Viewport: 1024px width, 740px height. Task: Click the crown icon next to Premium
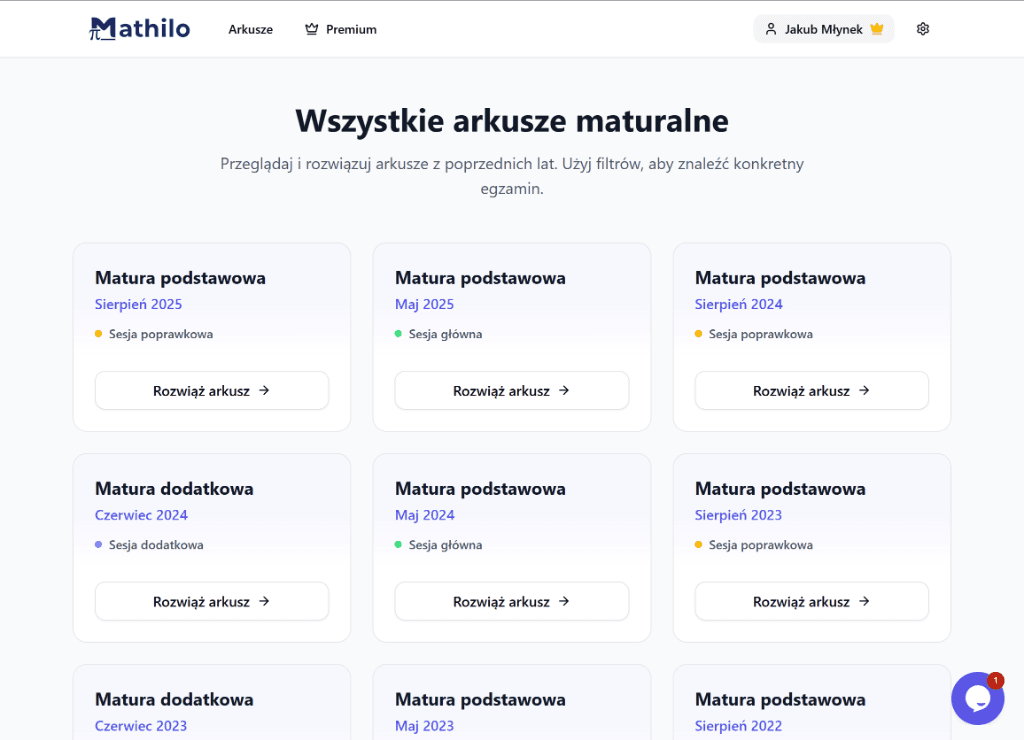pyautogui.click(x=310, y=29)
